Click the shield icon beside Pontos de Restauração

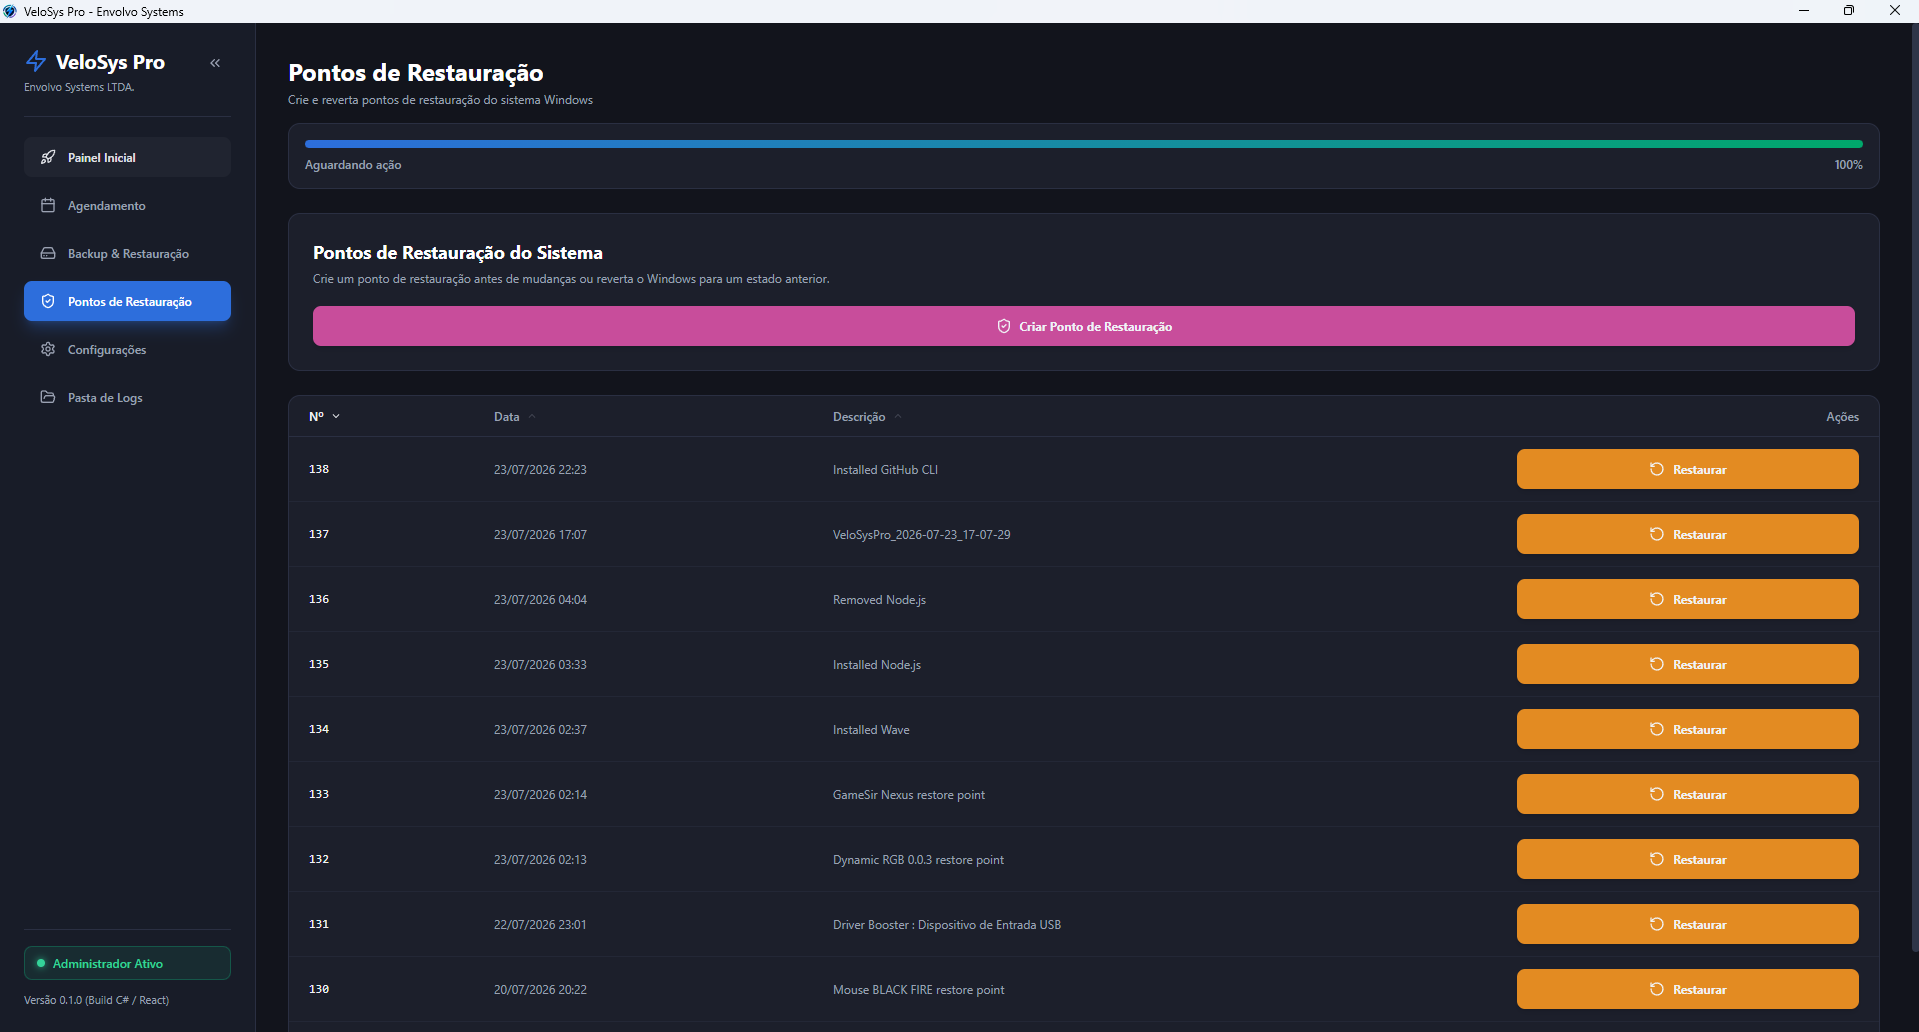[48, 301]
